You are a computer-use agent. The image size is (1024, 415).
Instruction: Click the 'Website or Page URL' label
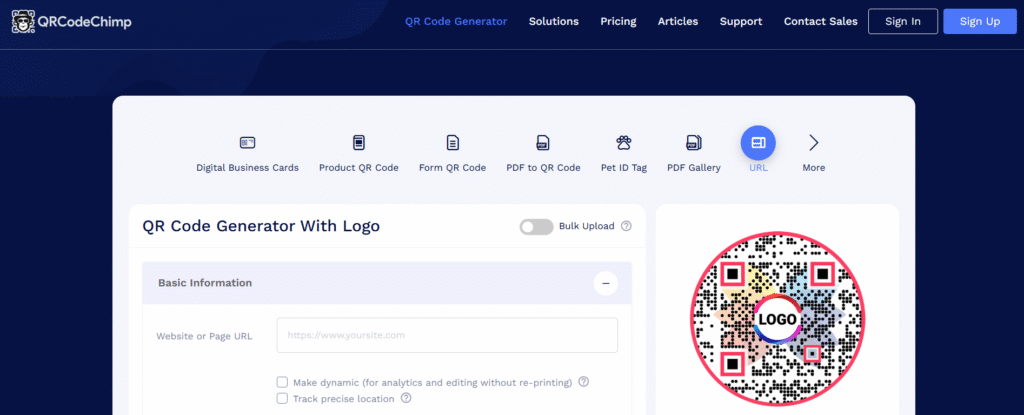coord(204,336)
